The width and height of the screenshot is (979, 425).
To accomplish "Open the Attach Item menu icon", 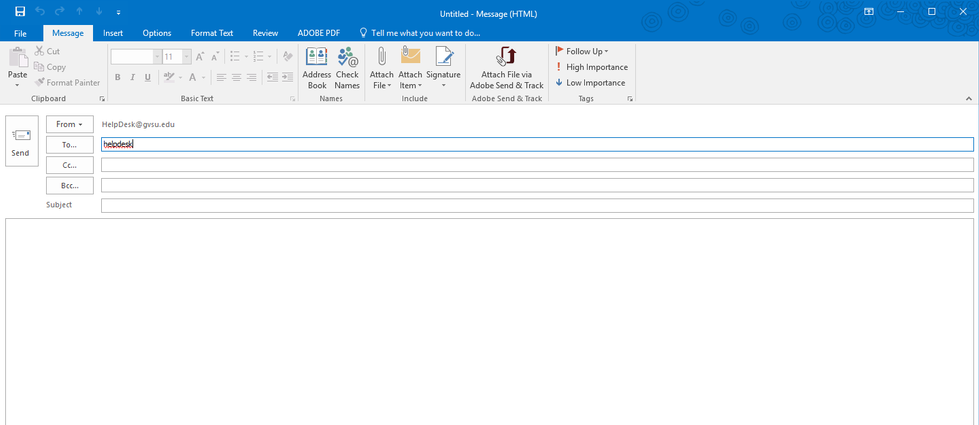I will 410,68.
